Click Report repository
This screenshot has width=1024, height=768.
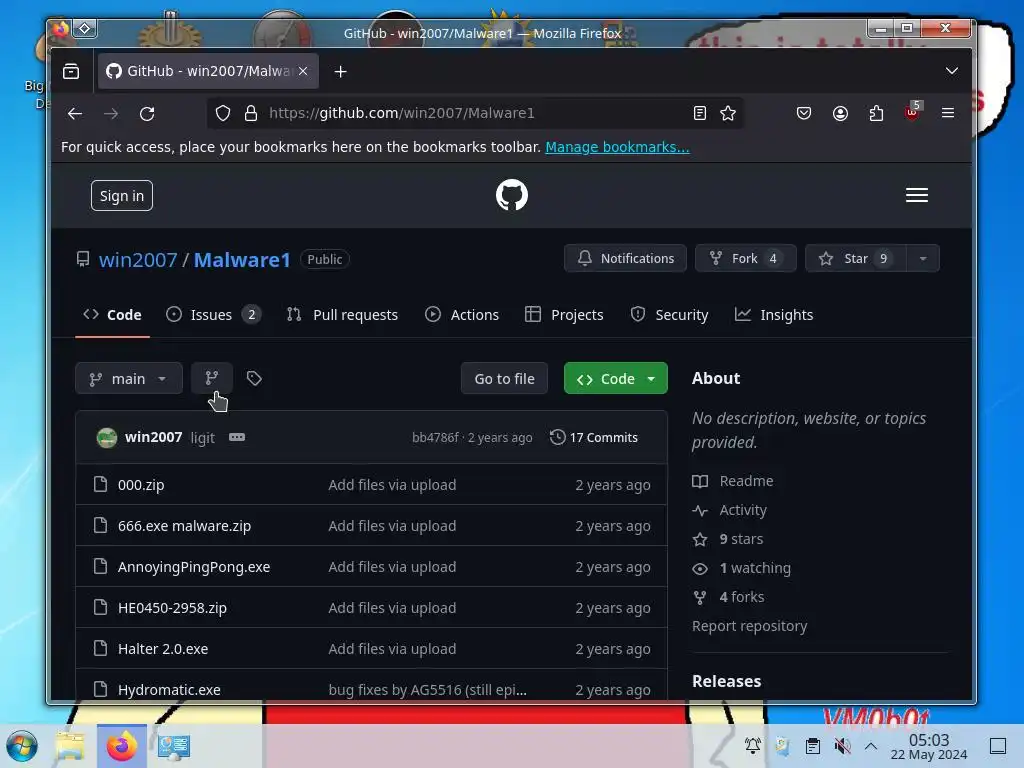pos(750,626)
